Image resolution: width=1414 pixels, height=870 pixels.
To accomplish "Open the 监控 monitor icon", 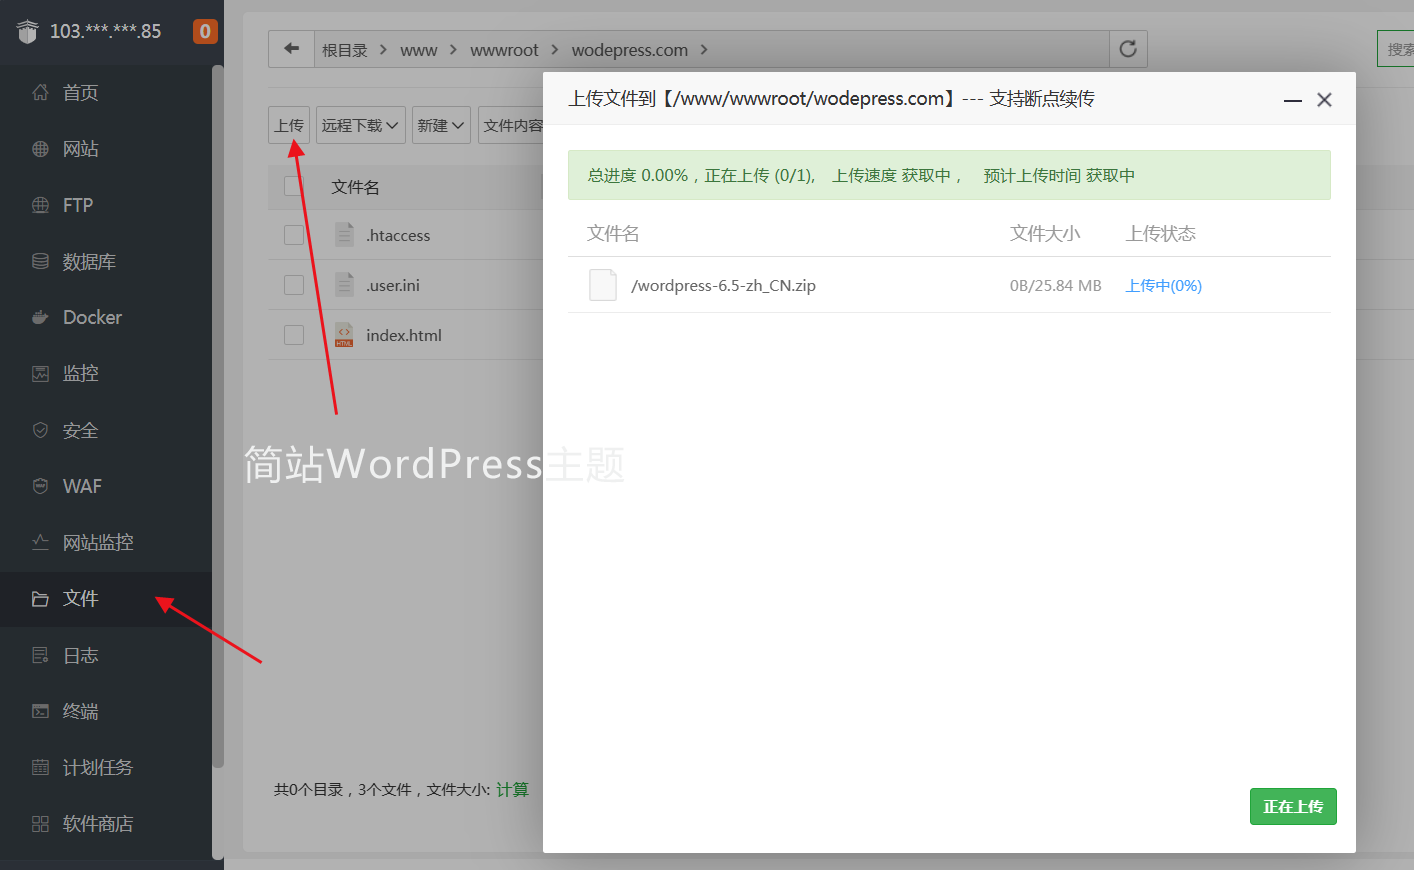I will (x=40, y=374).
